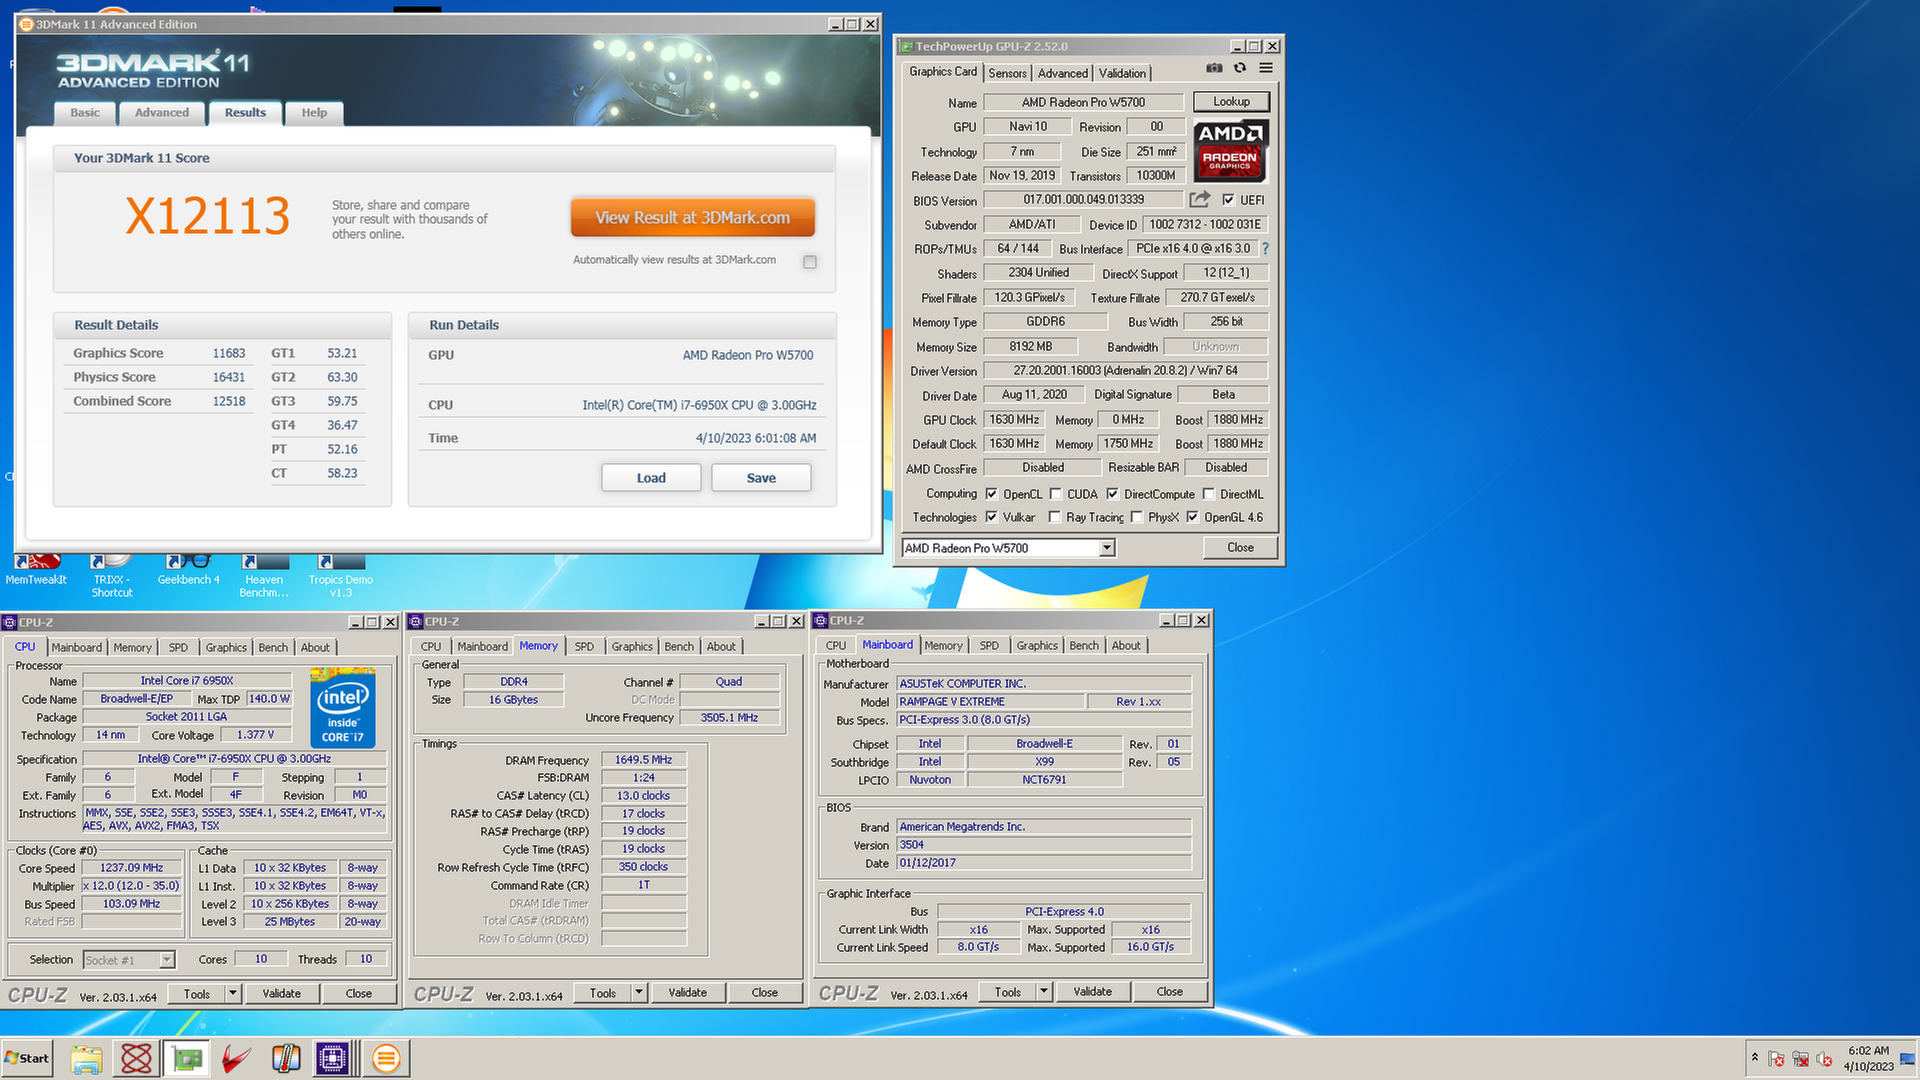
Task: Open the Tropics Demo v1.3 desktop icon
Action: [x=340, y=577]
